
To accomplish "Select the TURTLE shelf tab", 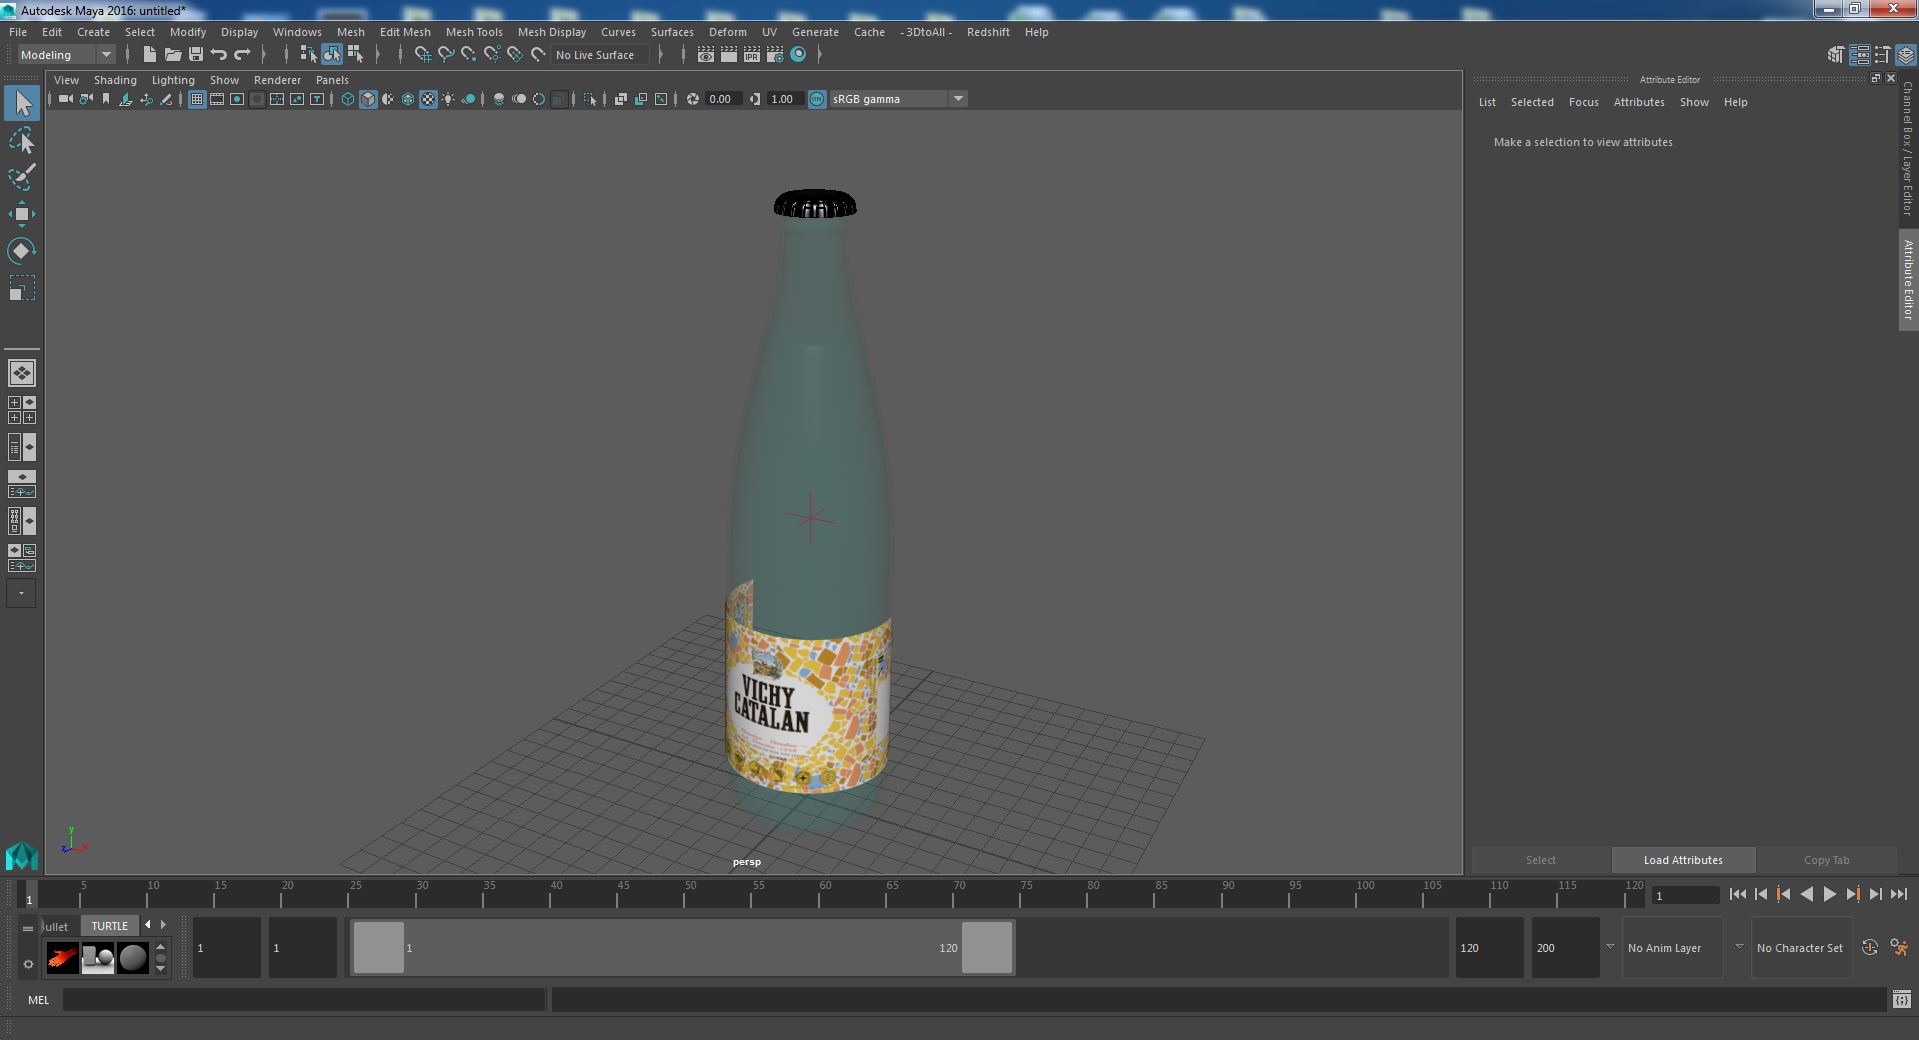I will click(110, 926).
